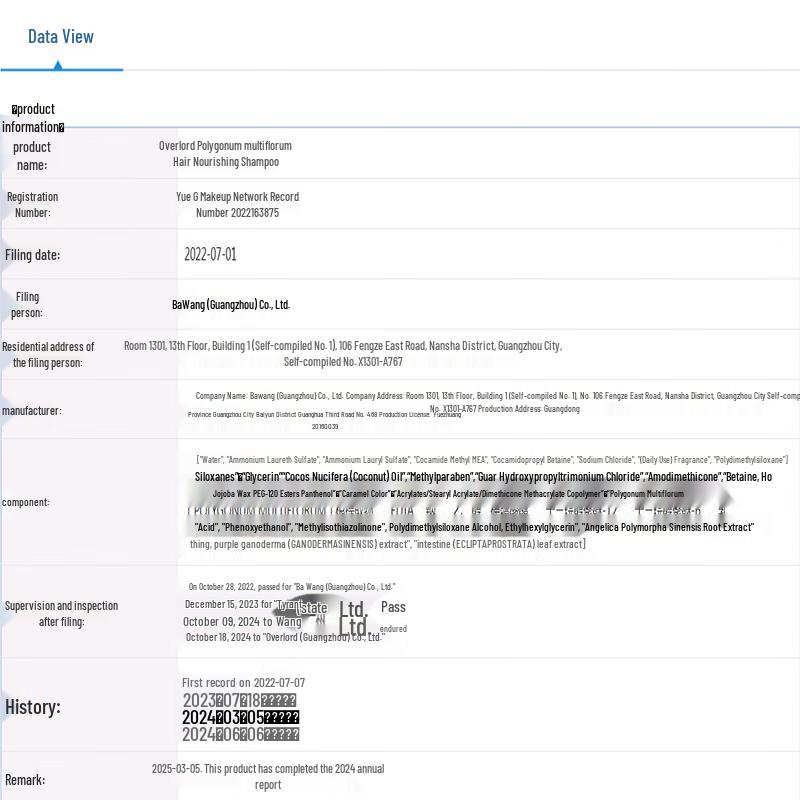The image size is (800, 800).
Task: Click the 'product name:' label
Action: click(32, 156)
